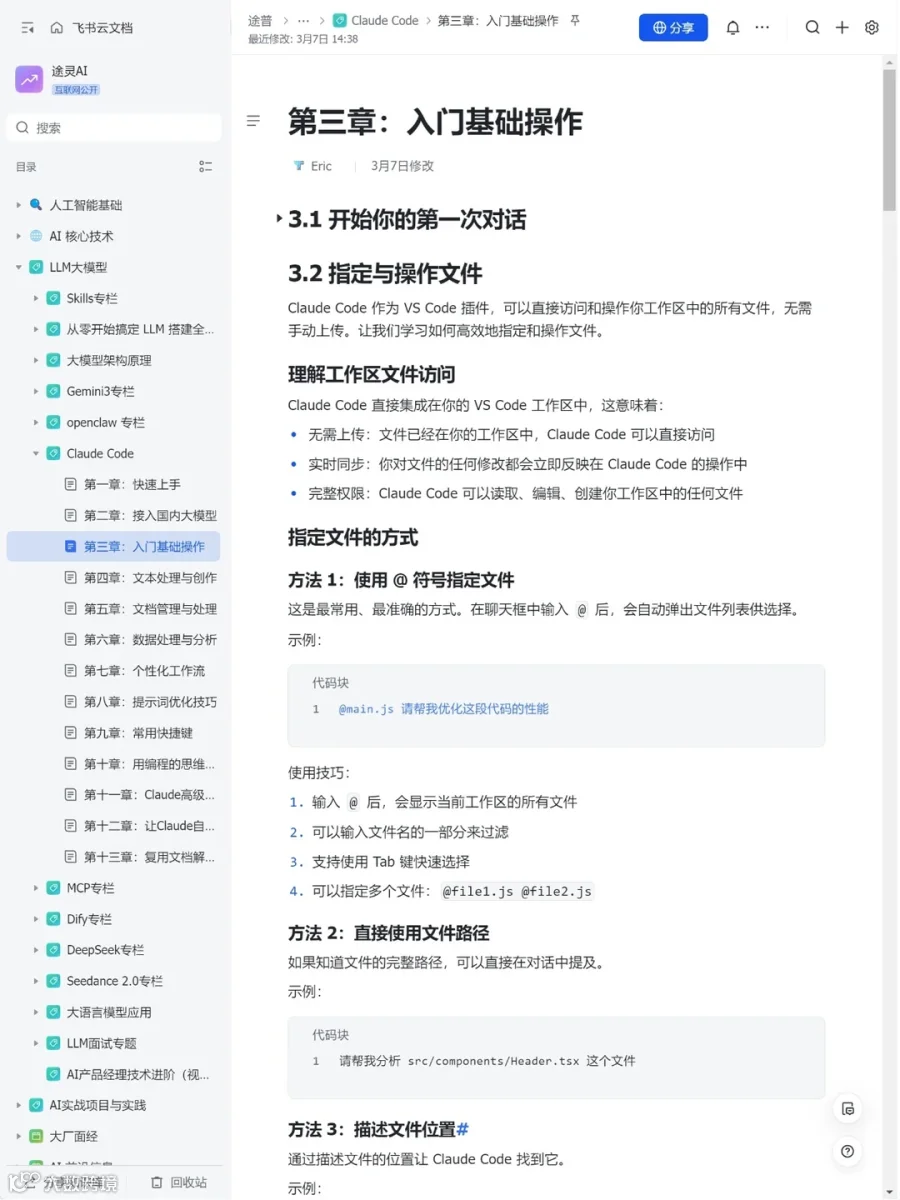Click the breadcrumb ellipsis
900x1200 pixels.
pos(303,20)
